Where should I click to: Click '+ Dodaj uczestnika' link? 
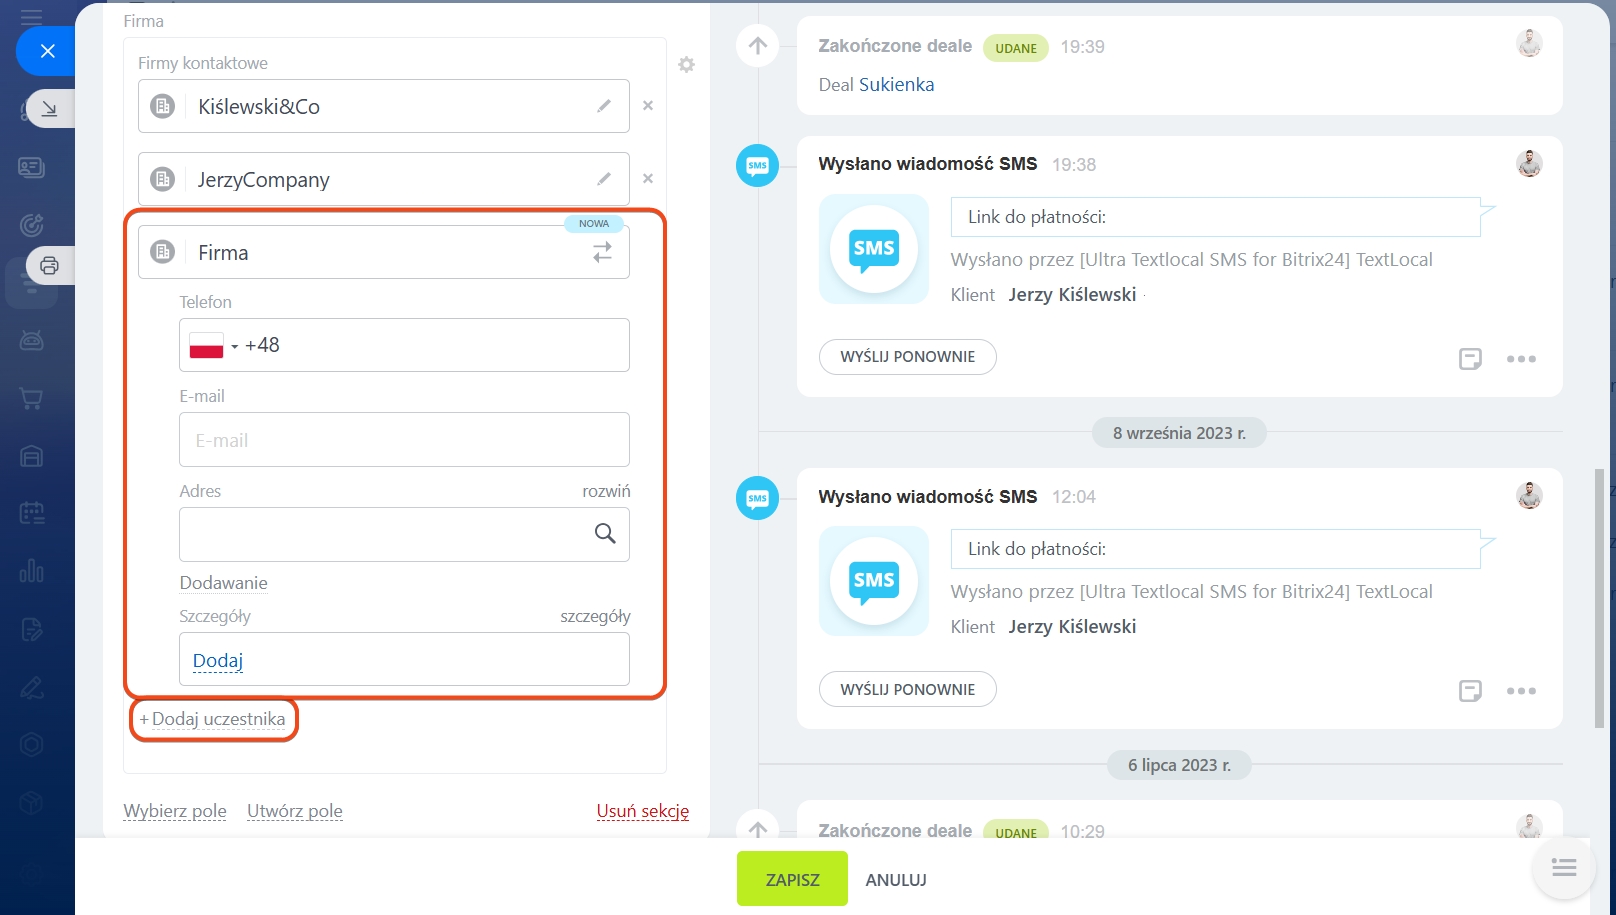pyautogui.click(x=212, y=719)
